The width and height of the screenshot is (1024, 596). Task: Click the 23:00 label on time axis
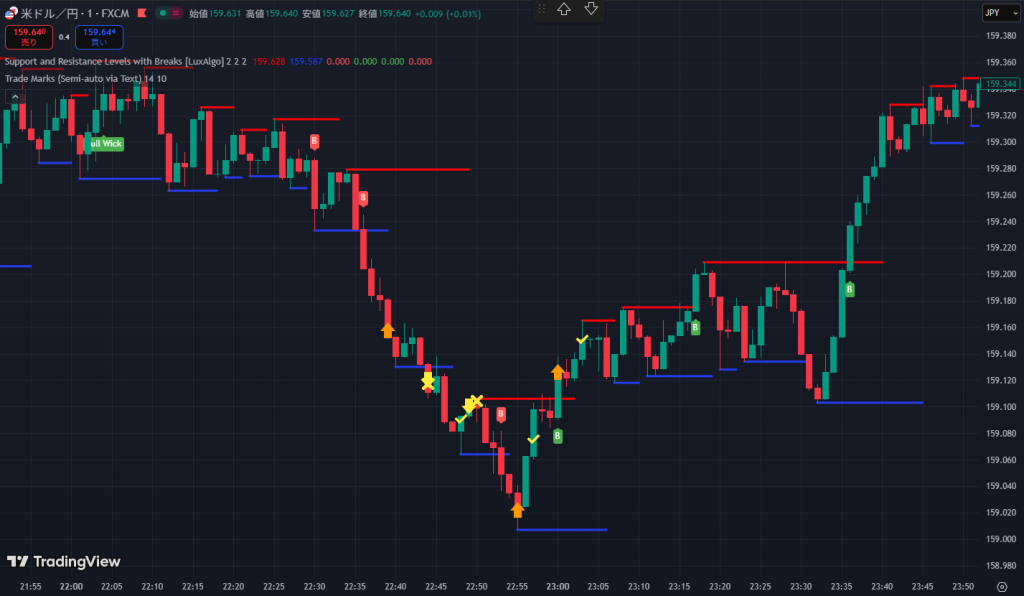pyautogui.click(x=558, y=586)
